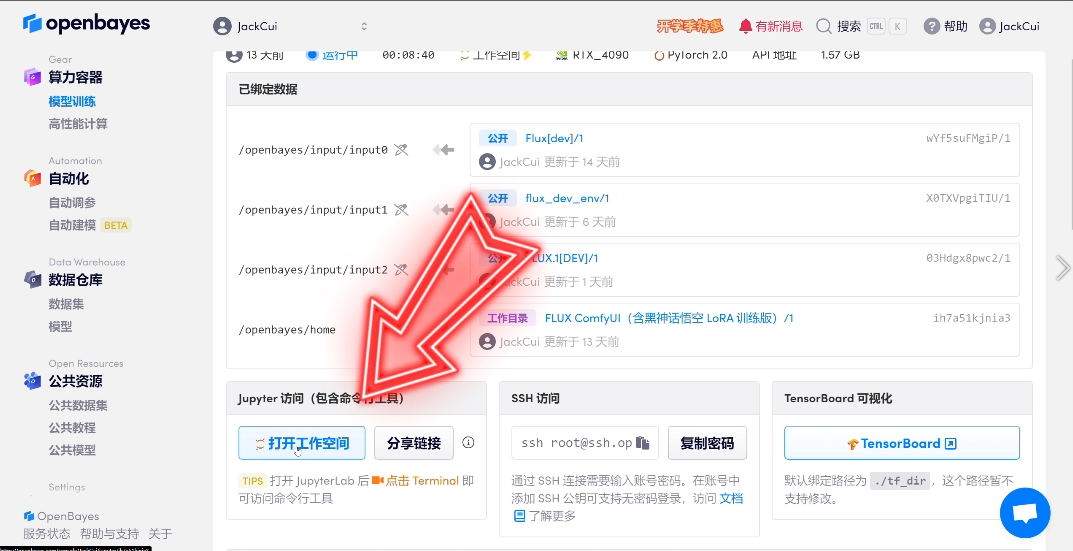Viewport: 1073px width, 551px height.
Task: Open the 公共资源 section icon
Action: (x=32, y=381)
